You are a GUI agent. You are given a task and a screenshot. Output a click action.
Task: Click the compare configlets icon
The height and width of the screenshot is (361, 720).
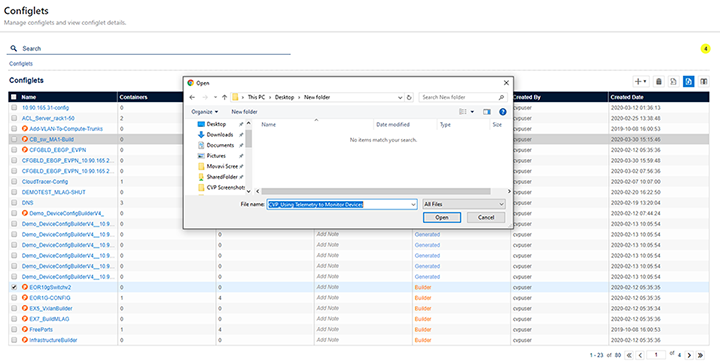[x=703, y=81]
